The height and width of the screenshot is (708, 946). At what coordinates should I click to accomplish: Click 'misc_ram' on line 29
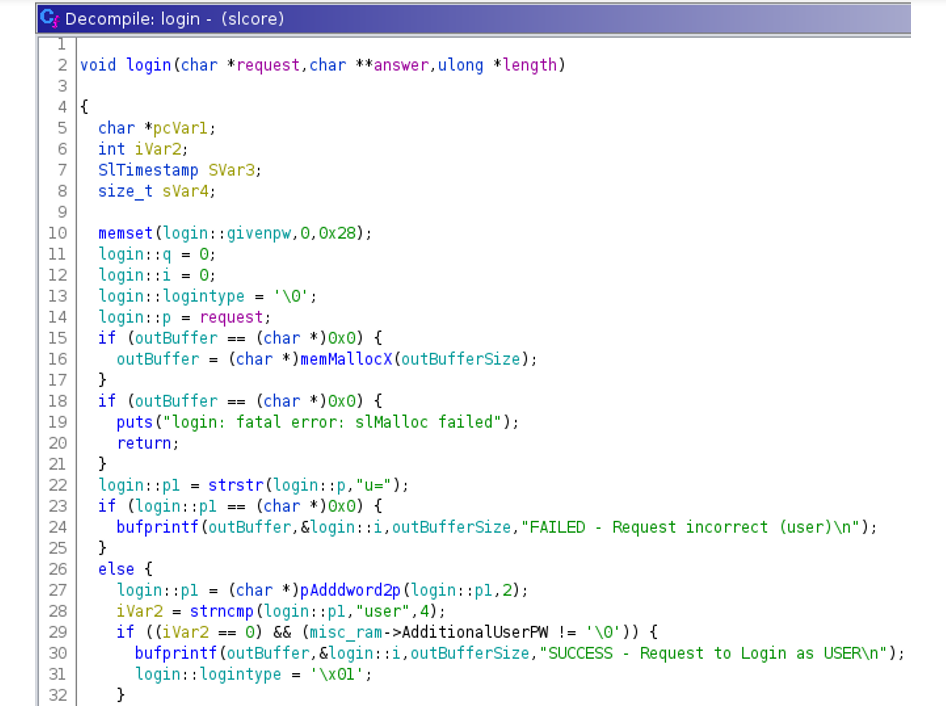(346, 632)
